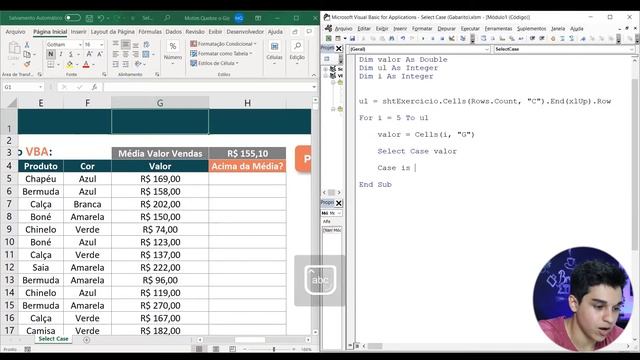Click the align left icon
This screenshot has height=360, width=640.
coord(116,54)
